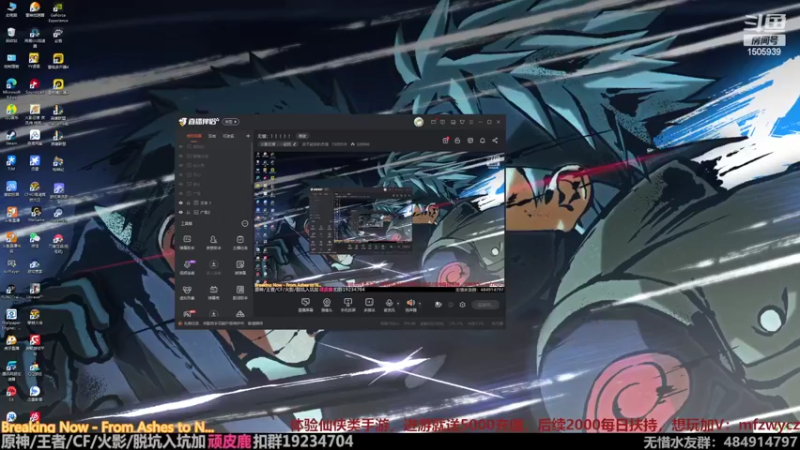800x450 pixels.
Task: Click the small circle icon left of the gear
Action: (451, 305)
